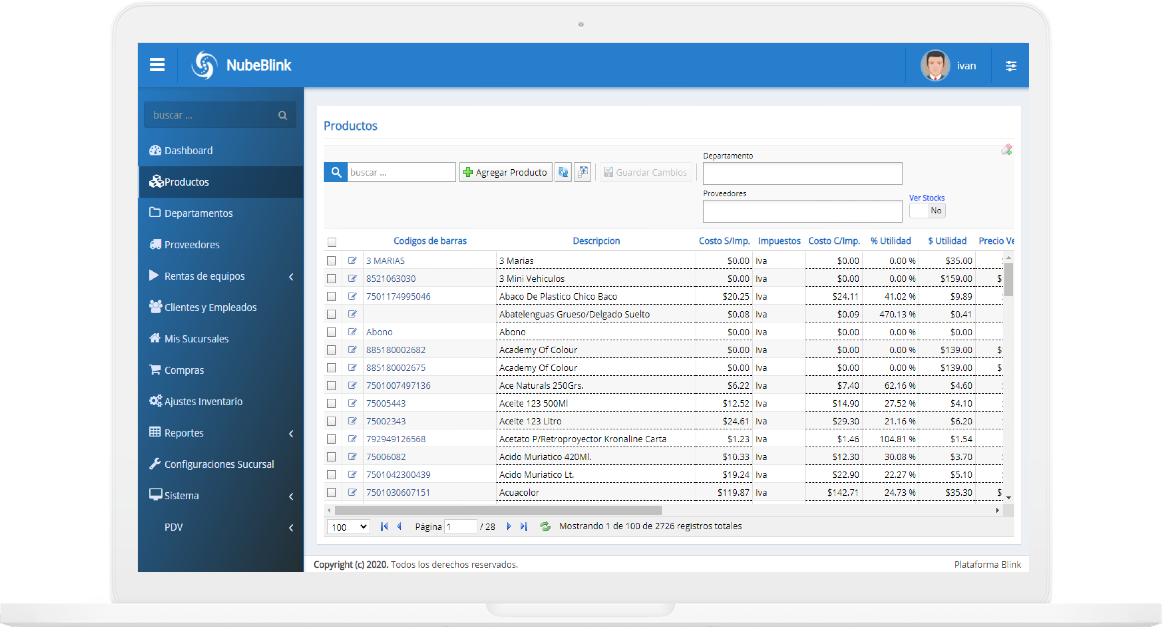
Task: Click the horizontal scrollbar under the table
Action: [x=500, y=510]
